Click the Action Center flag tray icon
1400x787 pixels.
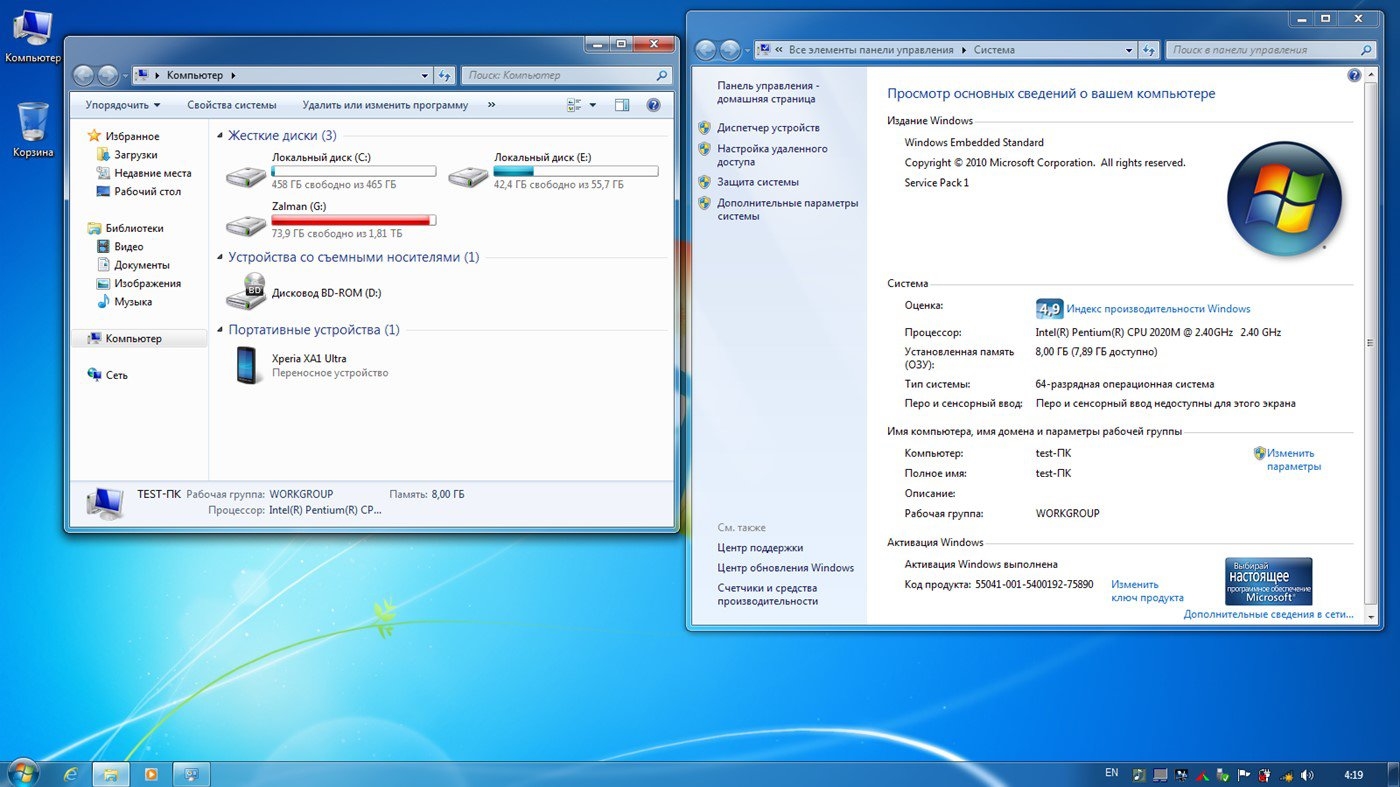(x=1244, y=774)
